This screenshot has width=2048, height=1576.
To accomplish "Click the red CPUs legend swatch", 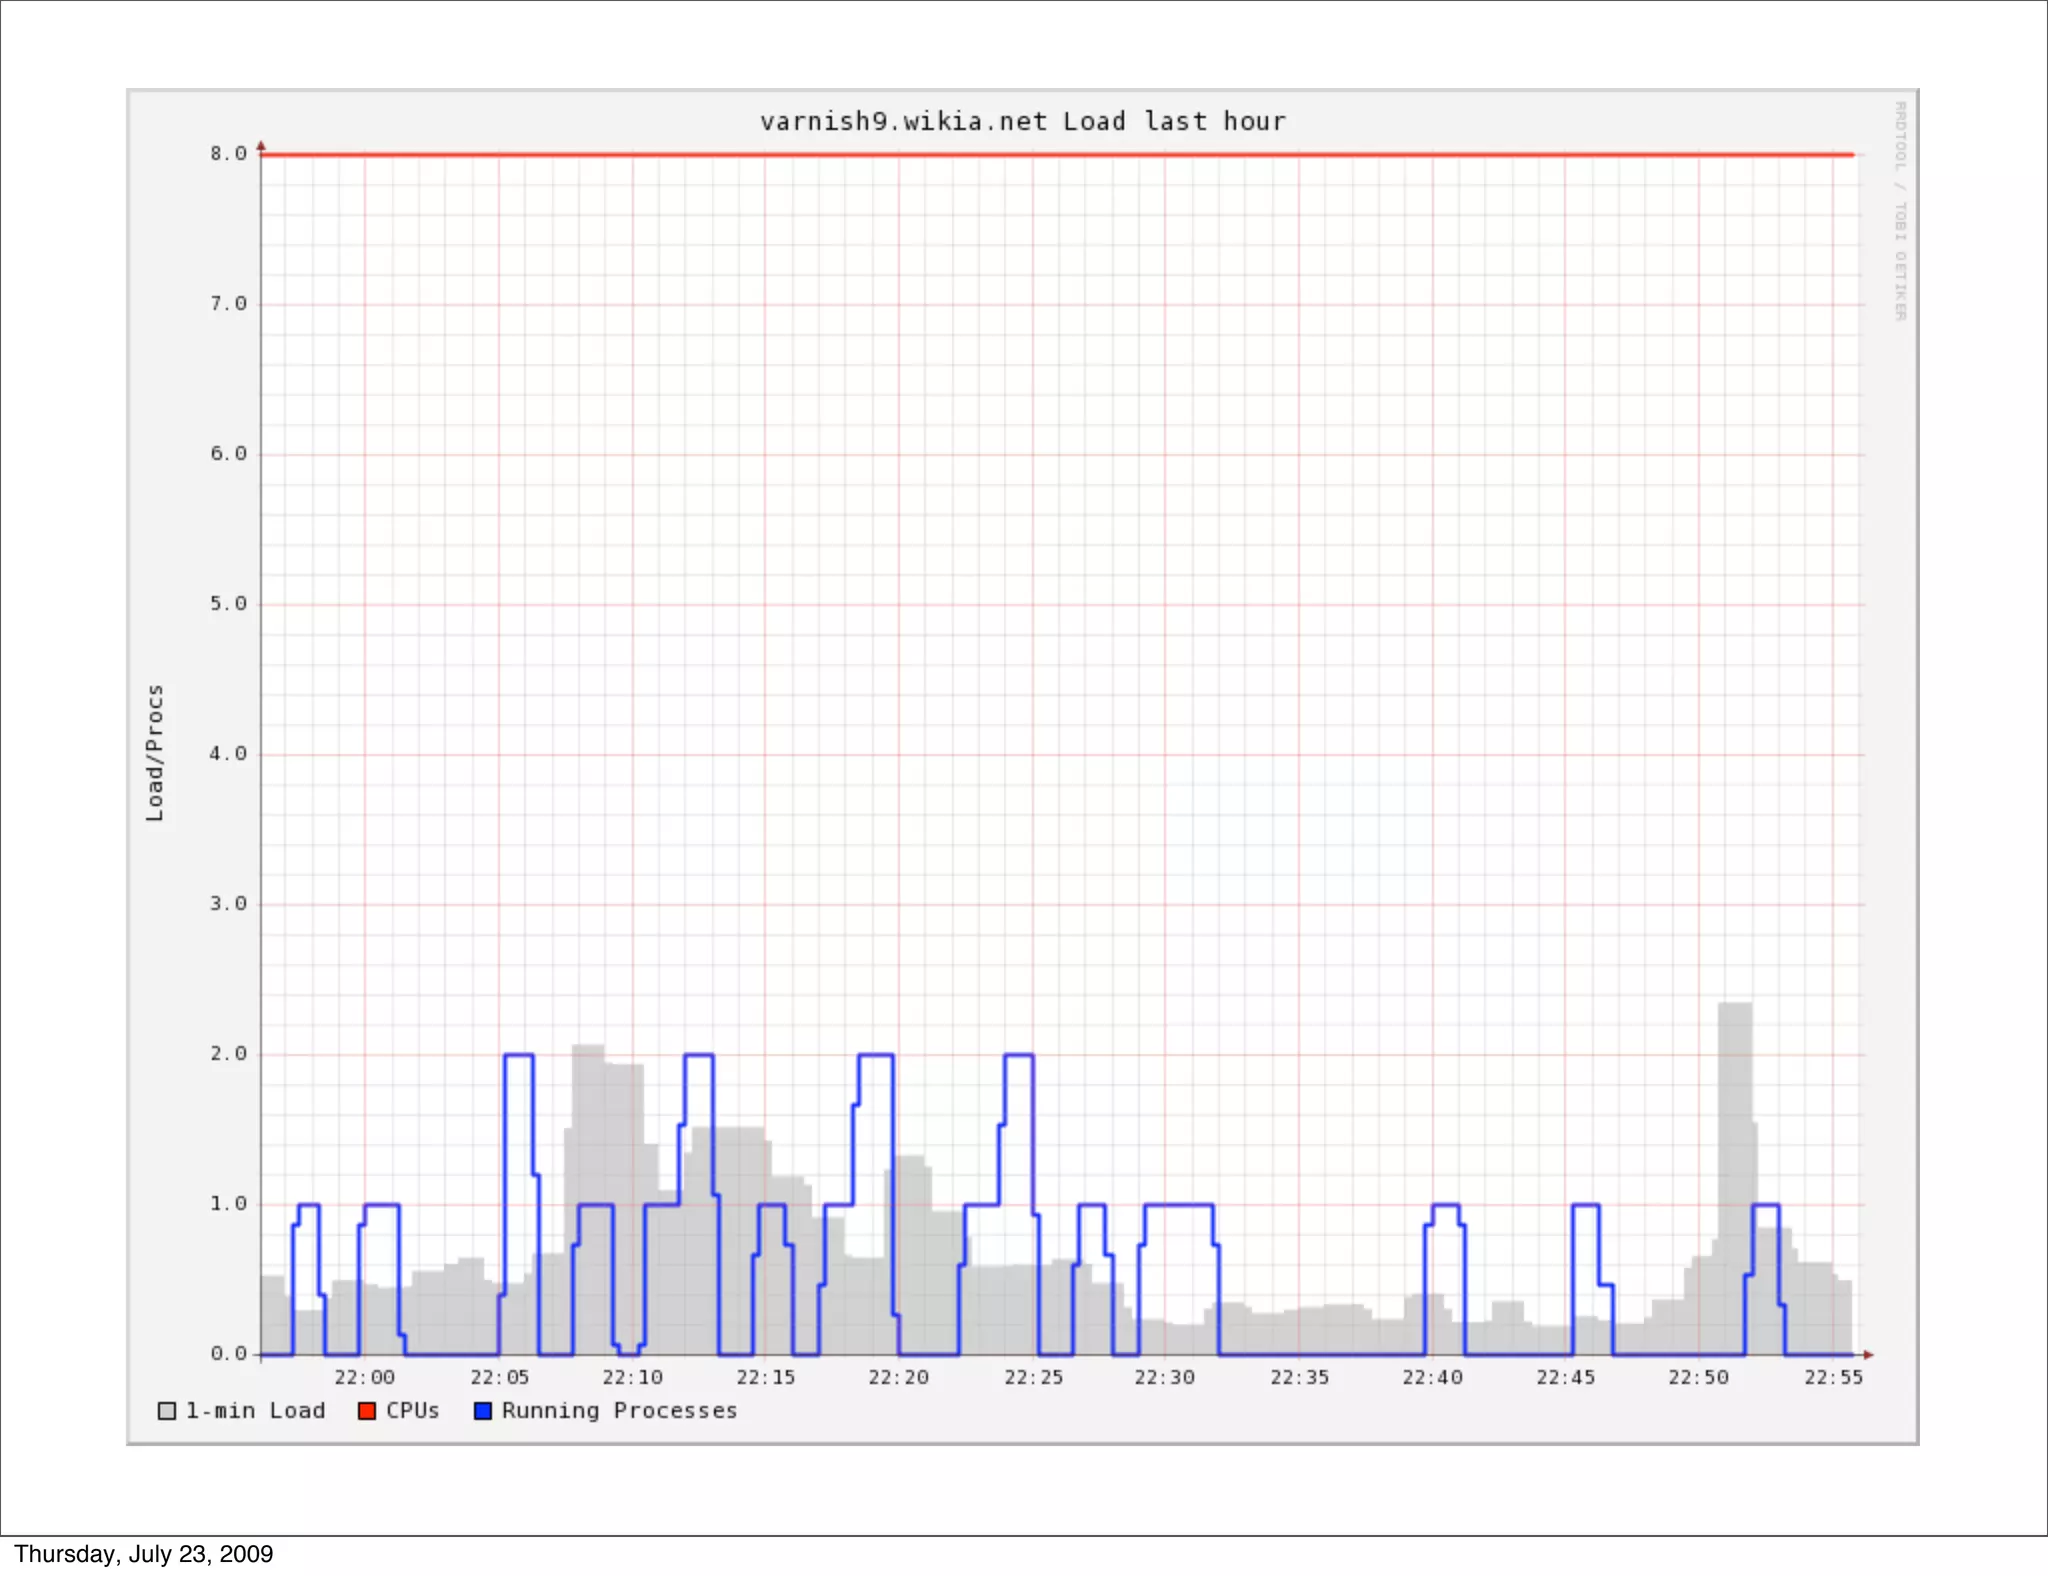I will (367, 1411).
